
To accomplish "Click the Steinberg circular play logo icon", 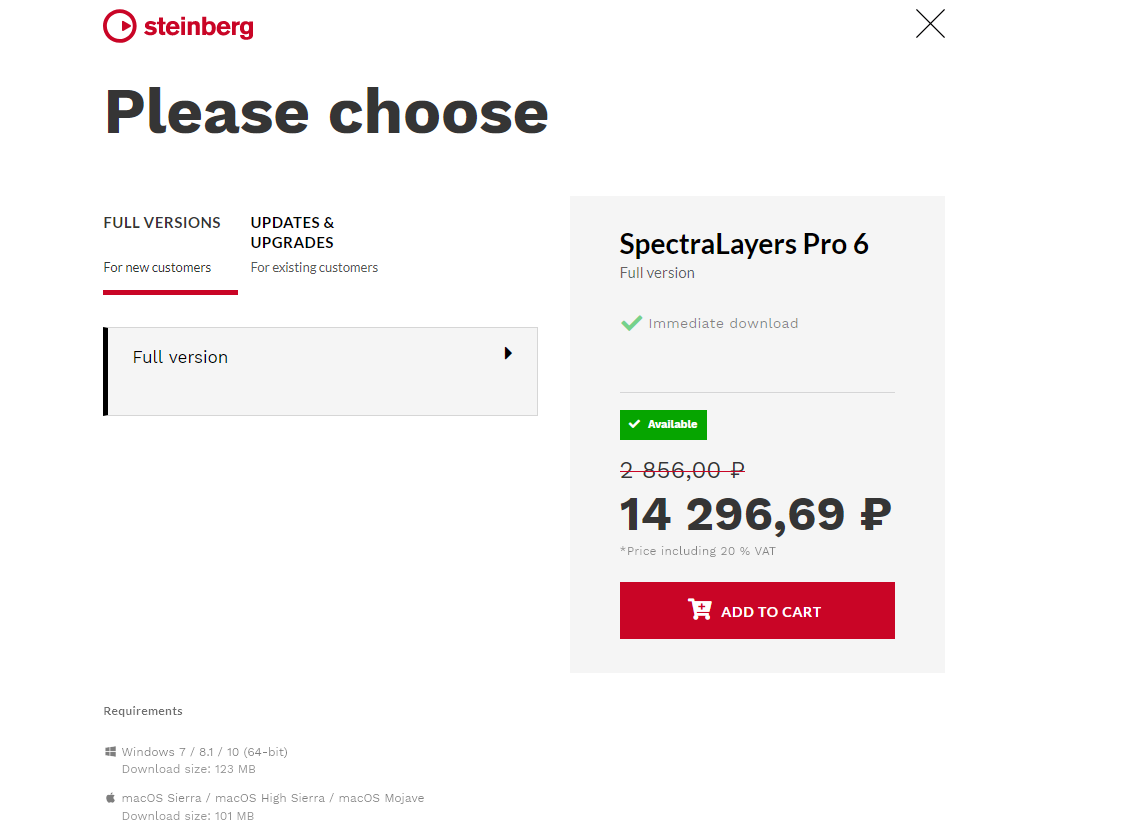I will click(119, 26).
